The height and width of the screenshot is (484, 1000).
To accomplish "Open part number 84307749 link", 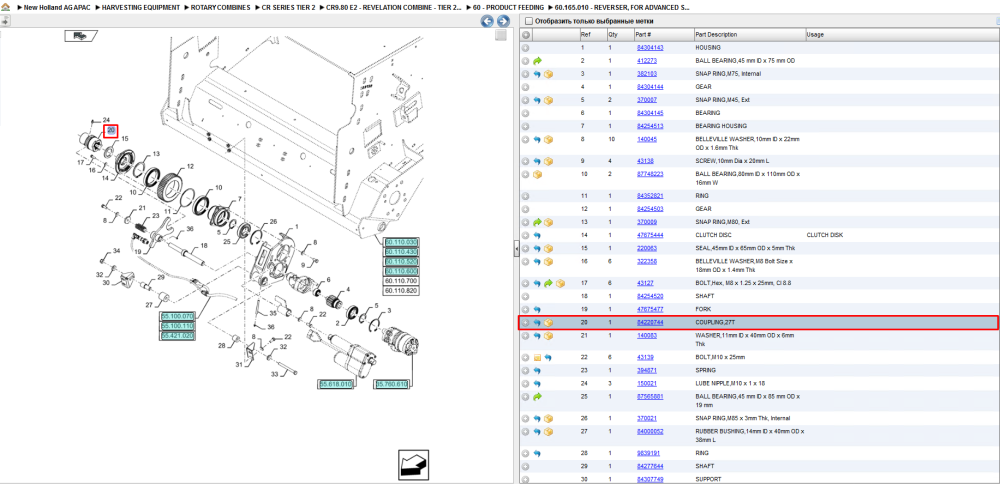I will coord(650,480).
